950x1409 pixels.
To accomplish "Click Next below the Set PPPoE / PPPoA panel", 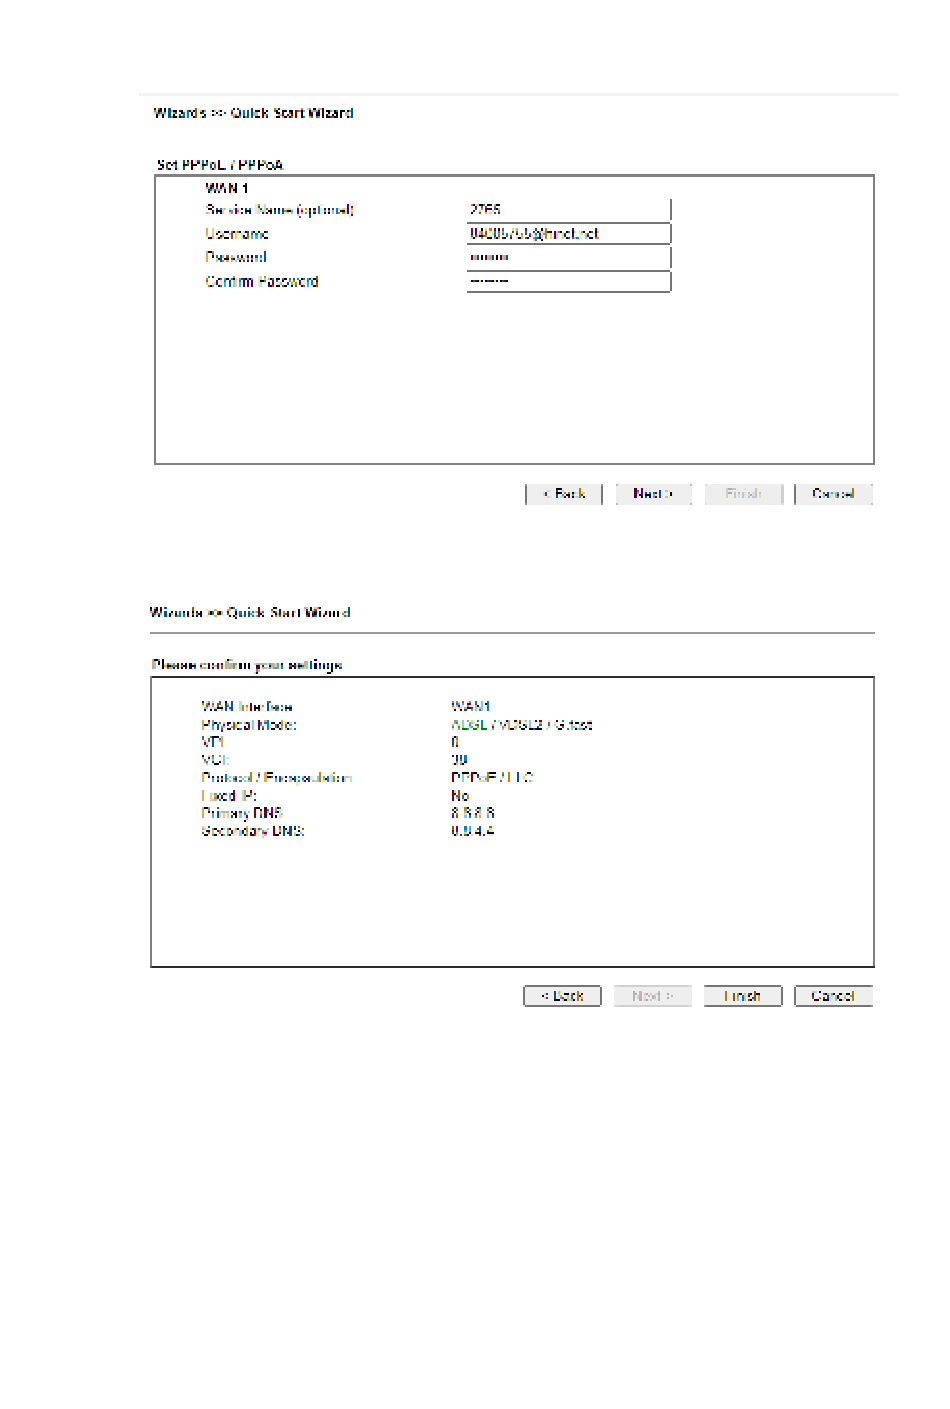I will [653, 494].
